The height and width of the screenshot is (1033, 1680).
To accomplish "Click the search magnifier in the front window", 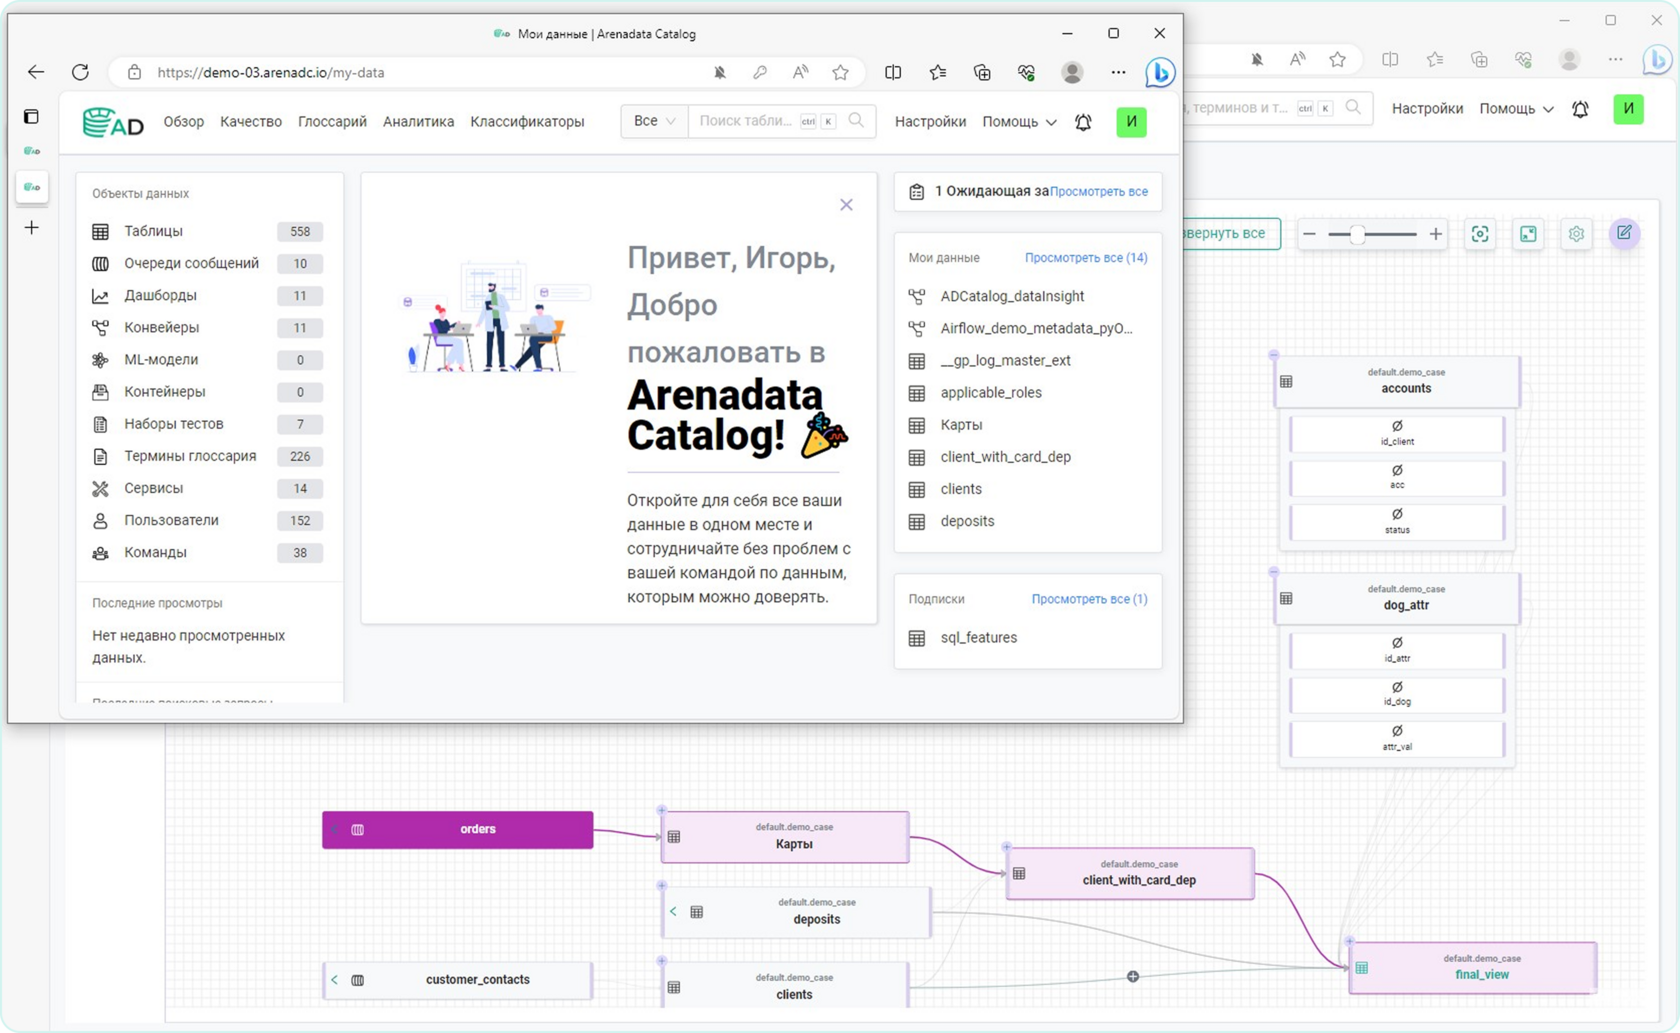I will [x=856, y=121].
